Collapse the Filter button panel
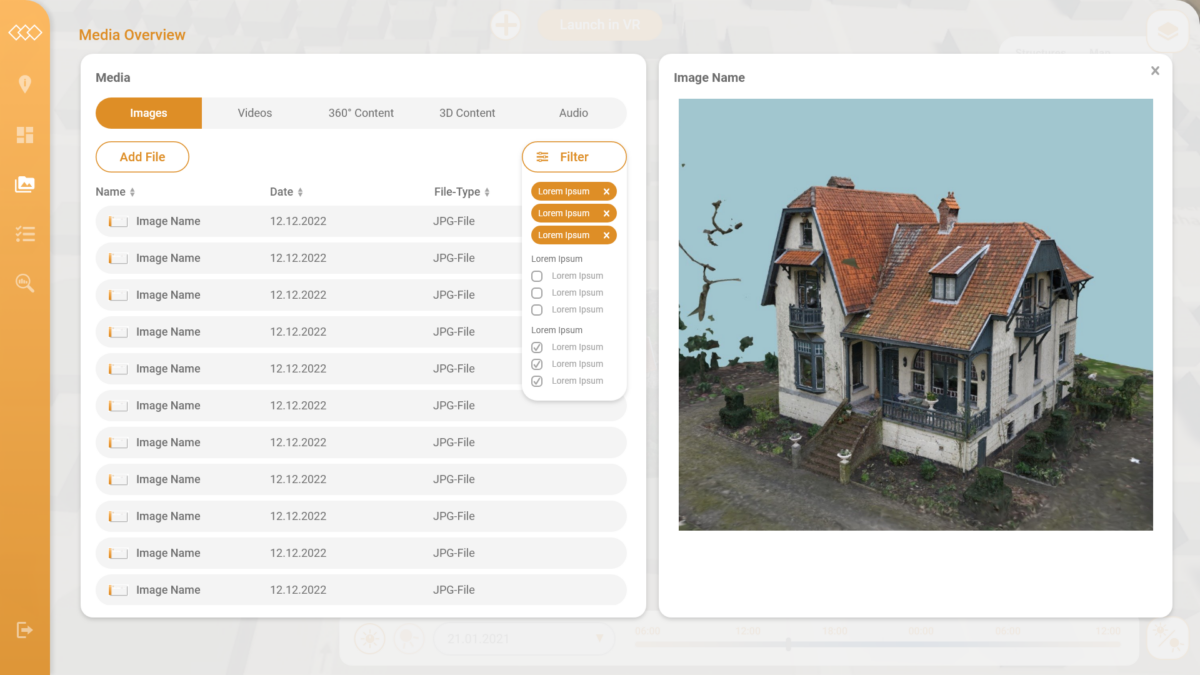This screenshot has height=675, width=1200. click(x=574, y=157)
